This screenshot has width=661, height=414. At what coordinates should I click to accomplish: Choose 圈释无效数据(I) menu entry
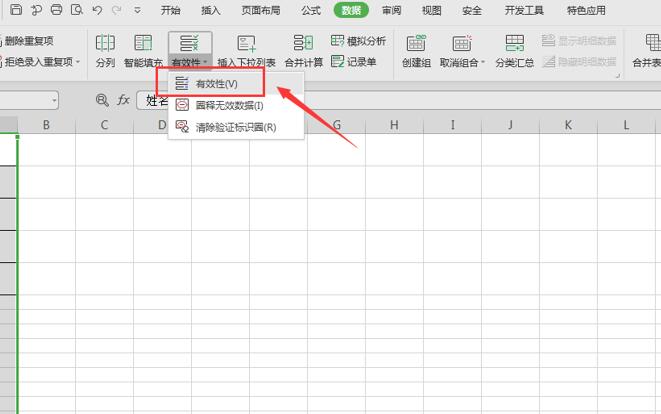pyautogui.click(x=236, y=105)
